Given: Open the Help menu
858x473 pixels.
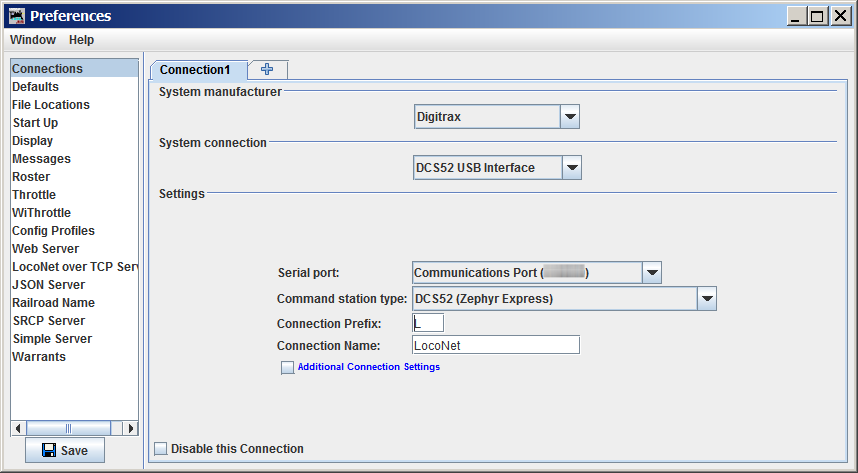Looking at the screenshot, I should click(x=82, y=40).
